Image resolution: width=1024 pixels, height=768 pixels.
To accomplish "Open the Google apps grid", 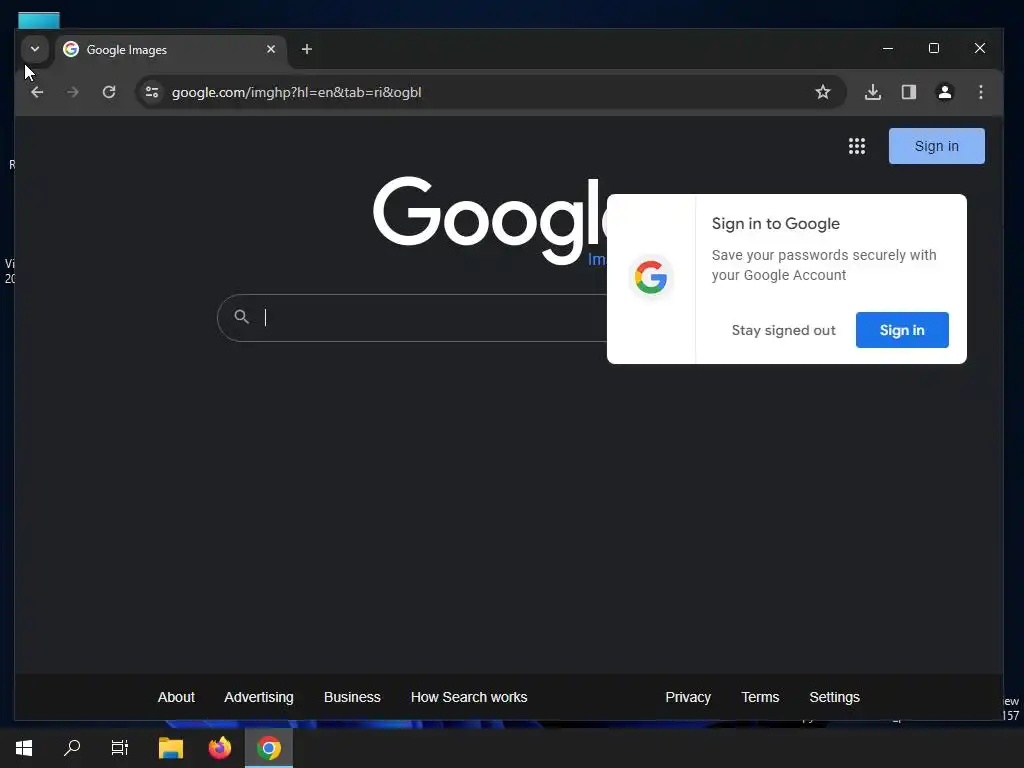I will [x=857, y=146].
